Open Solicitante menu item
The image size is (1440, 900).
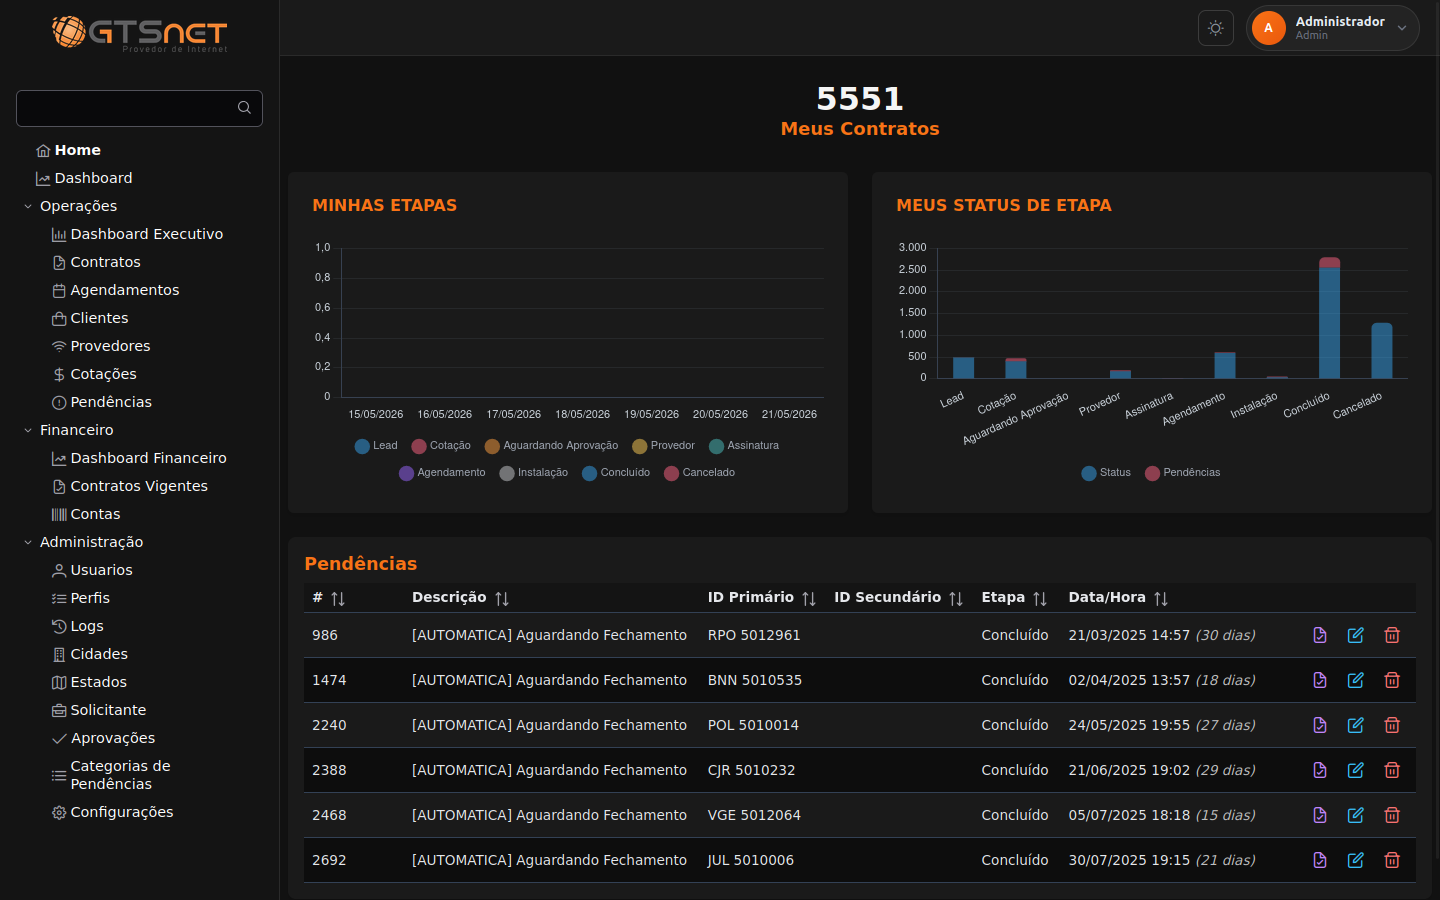click(99, 710)
